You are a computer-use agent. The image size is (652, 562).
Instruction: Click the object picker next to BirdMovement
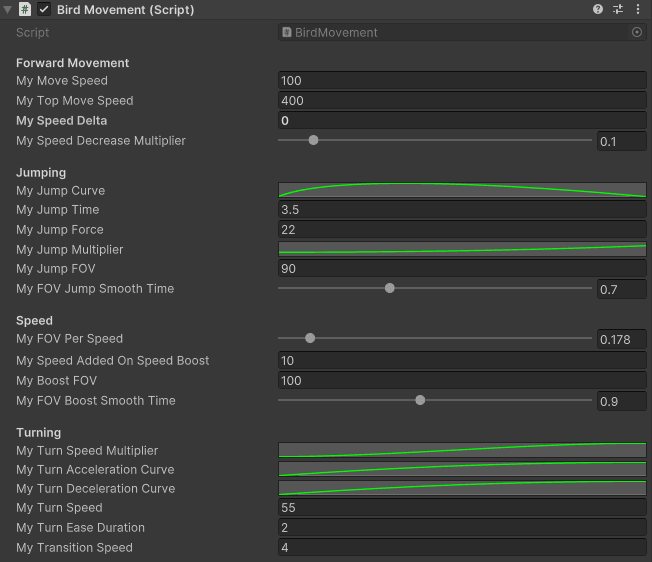(637, 32)
